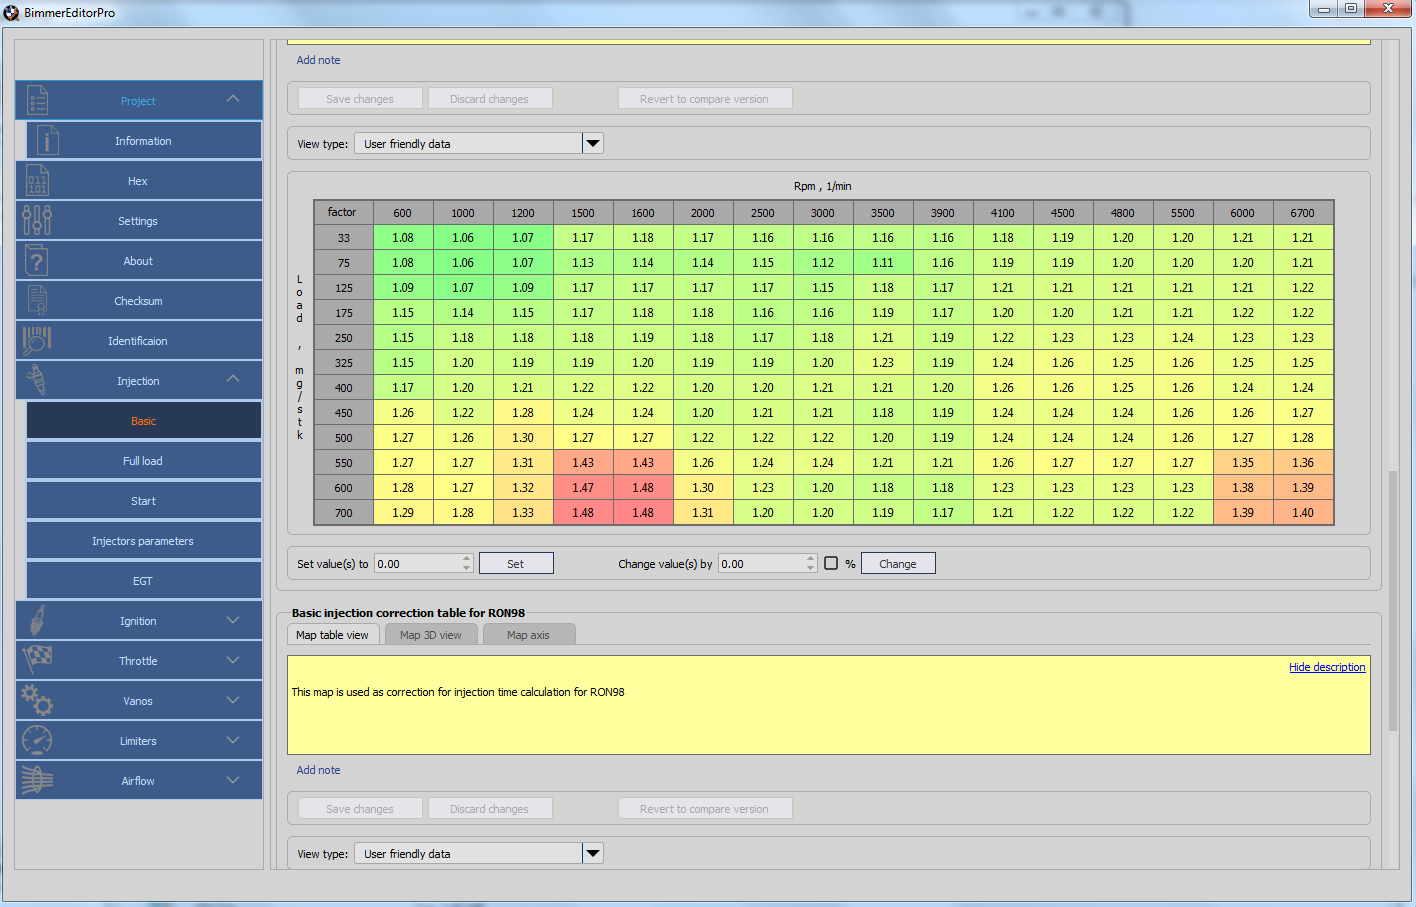Switch to the Map 3D view tab
The width and height of the screenshot is (1416, 907).
(x=431, y=635)
